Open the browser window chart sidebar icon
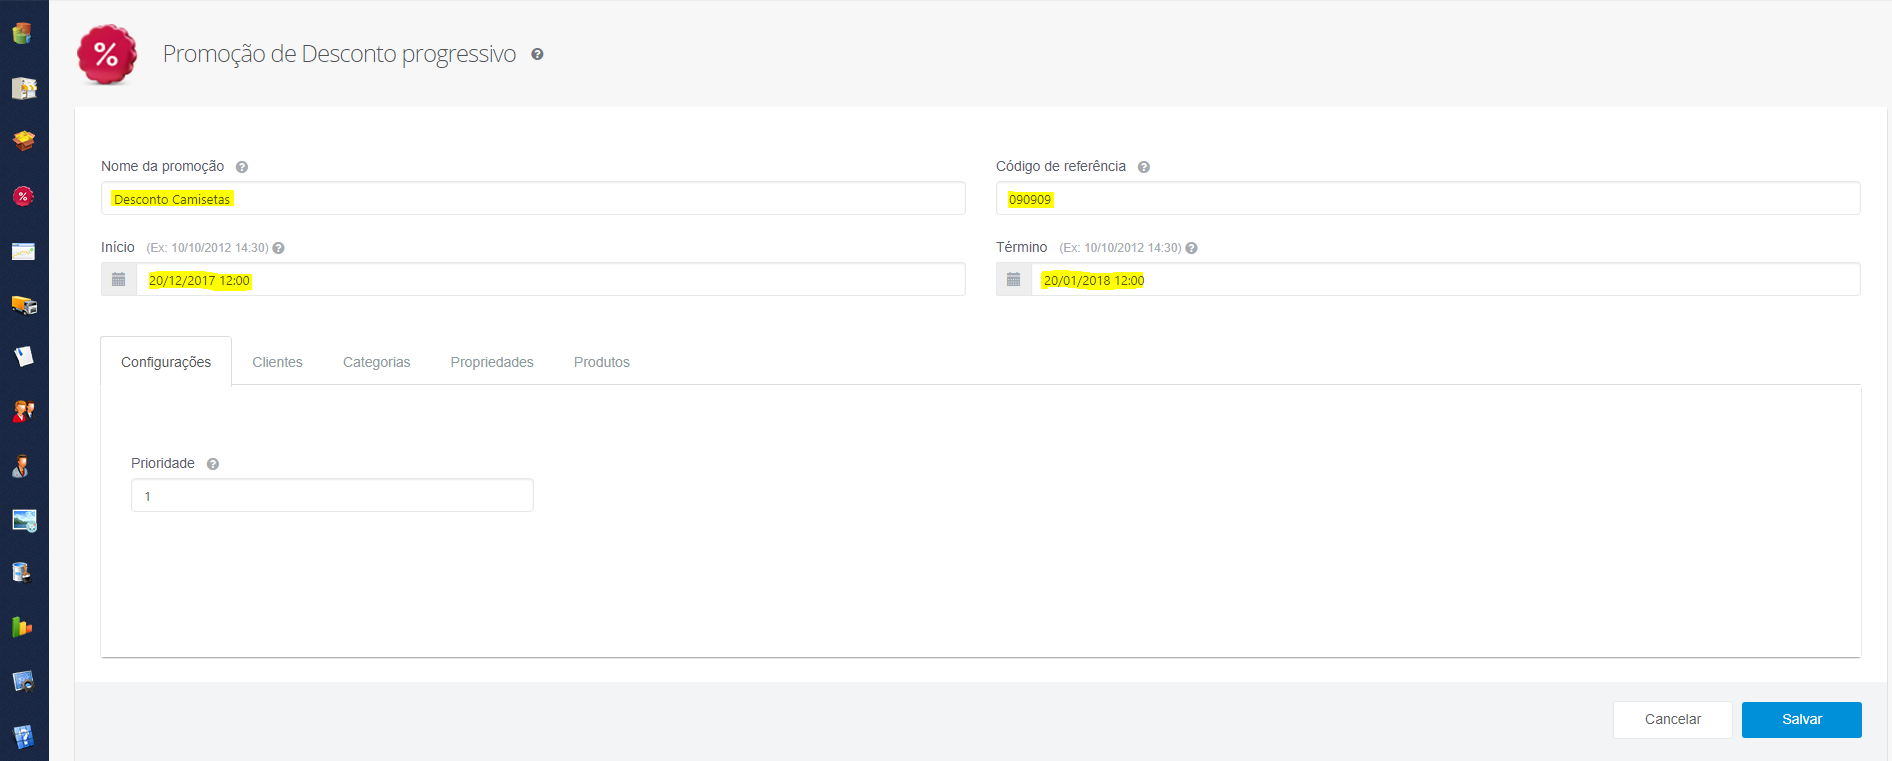 click(x=24, y=251)
